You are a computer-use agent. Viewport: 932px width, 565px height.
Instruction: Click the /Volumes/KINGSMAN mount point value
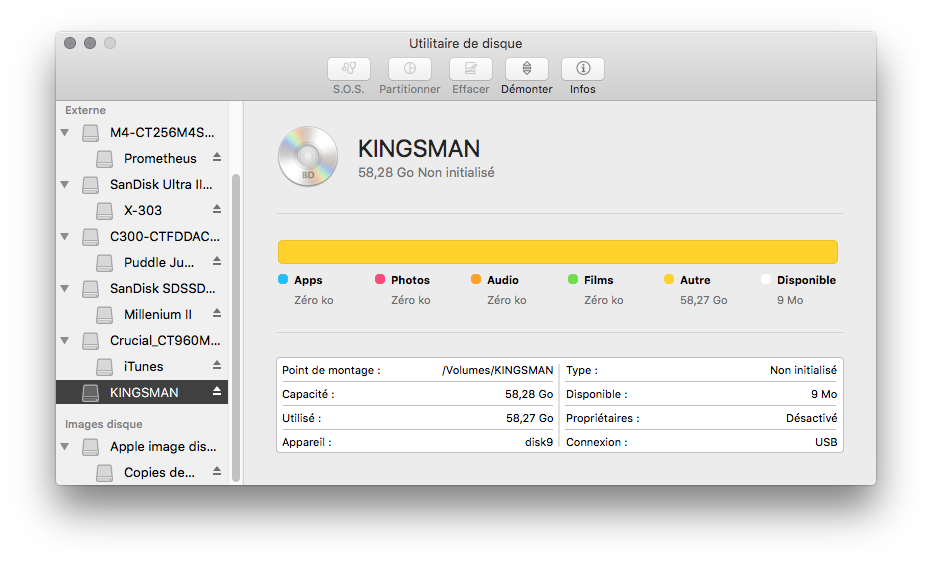pos(498,370)
